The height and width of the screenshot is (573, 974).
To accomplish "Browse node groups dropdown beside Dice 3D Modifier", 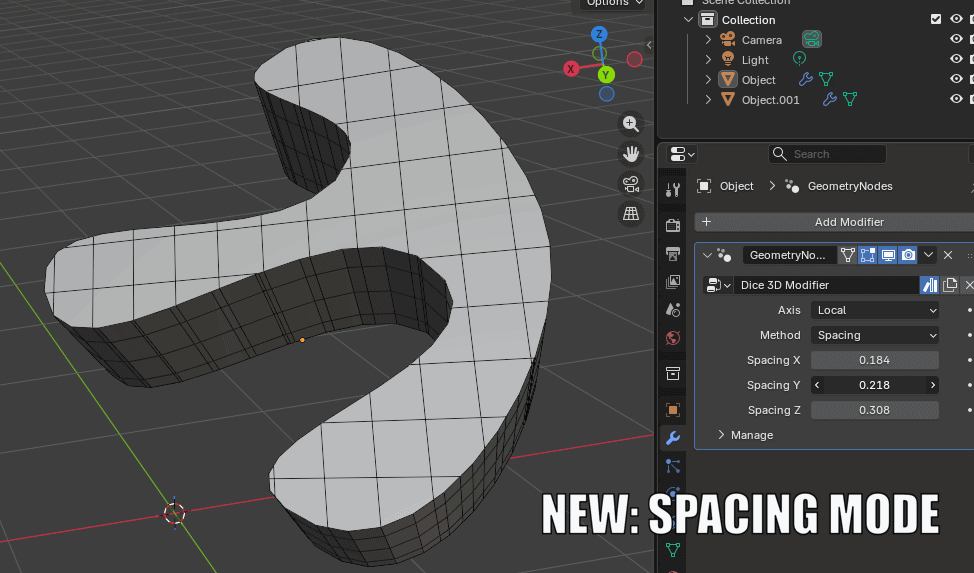I will coord(718,285).
